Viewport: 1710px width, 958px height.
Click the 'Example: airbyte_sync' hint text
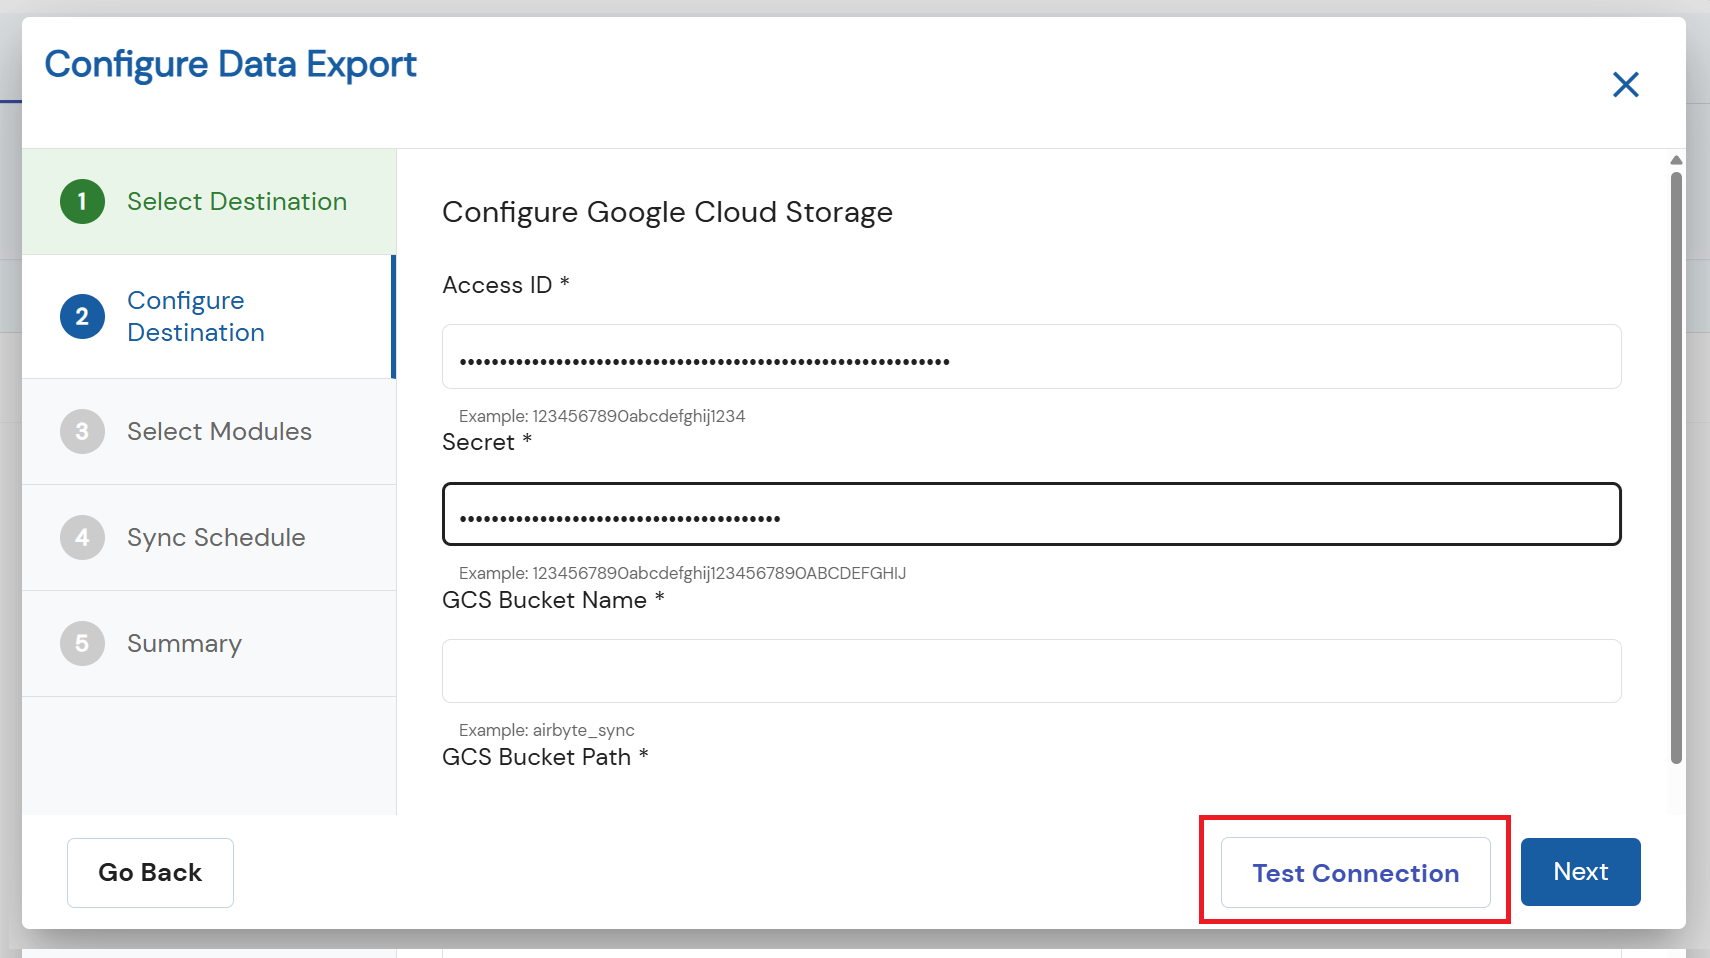[546, 730]
